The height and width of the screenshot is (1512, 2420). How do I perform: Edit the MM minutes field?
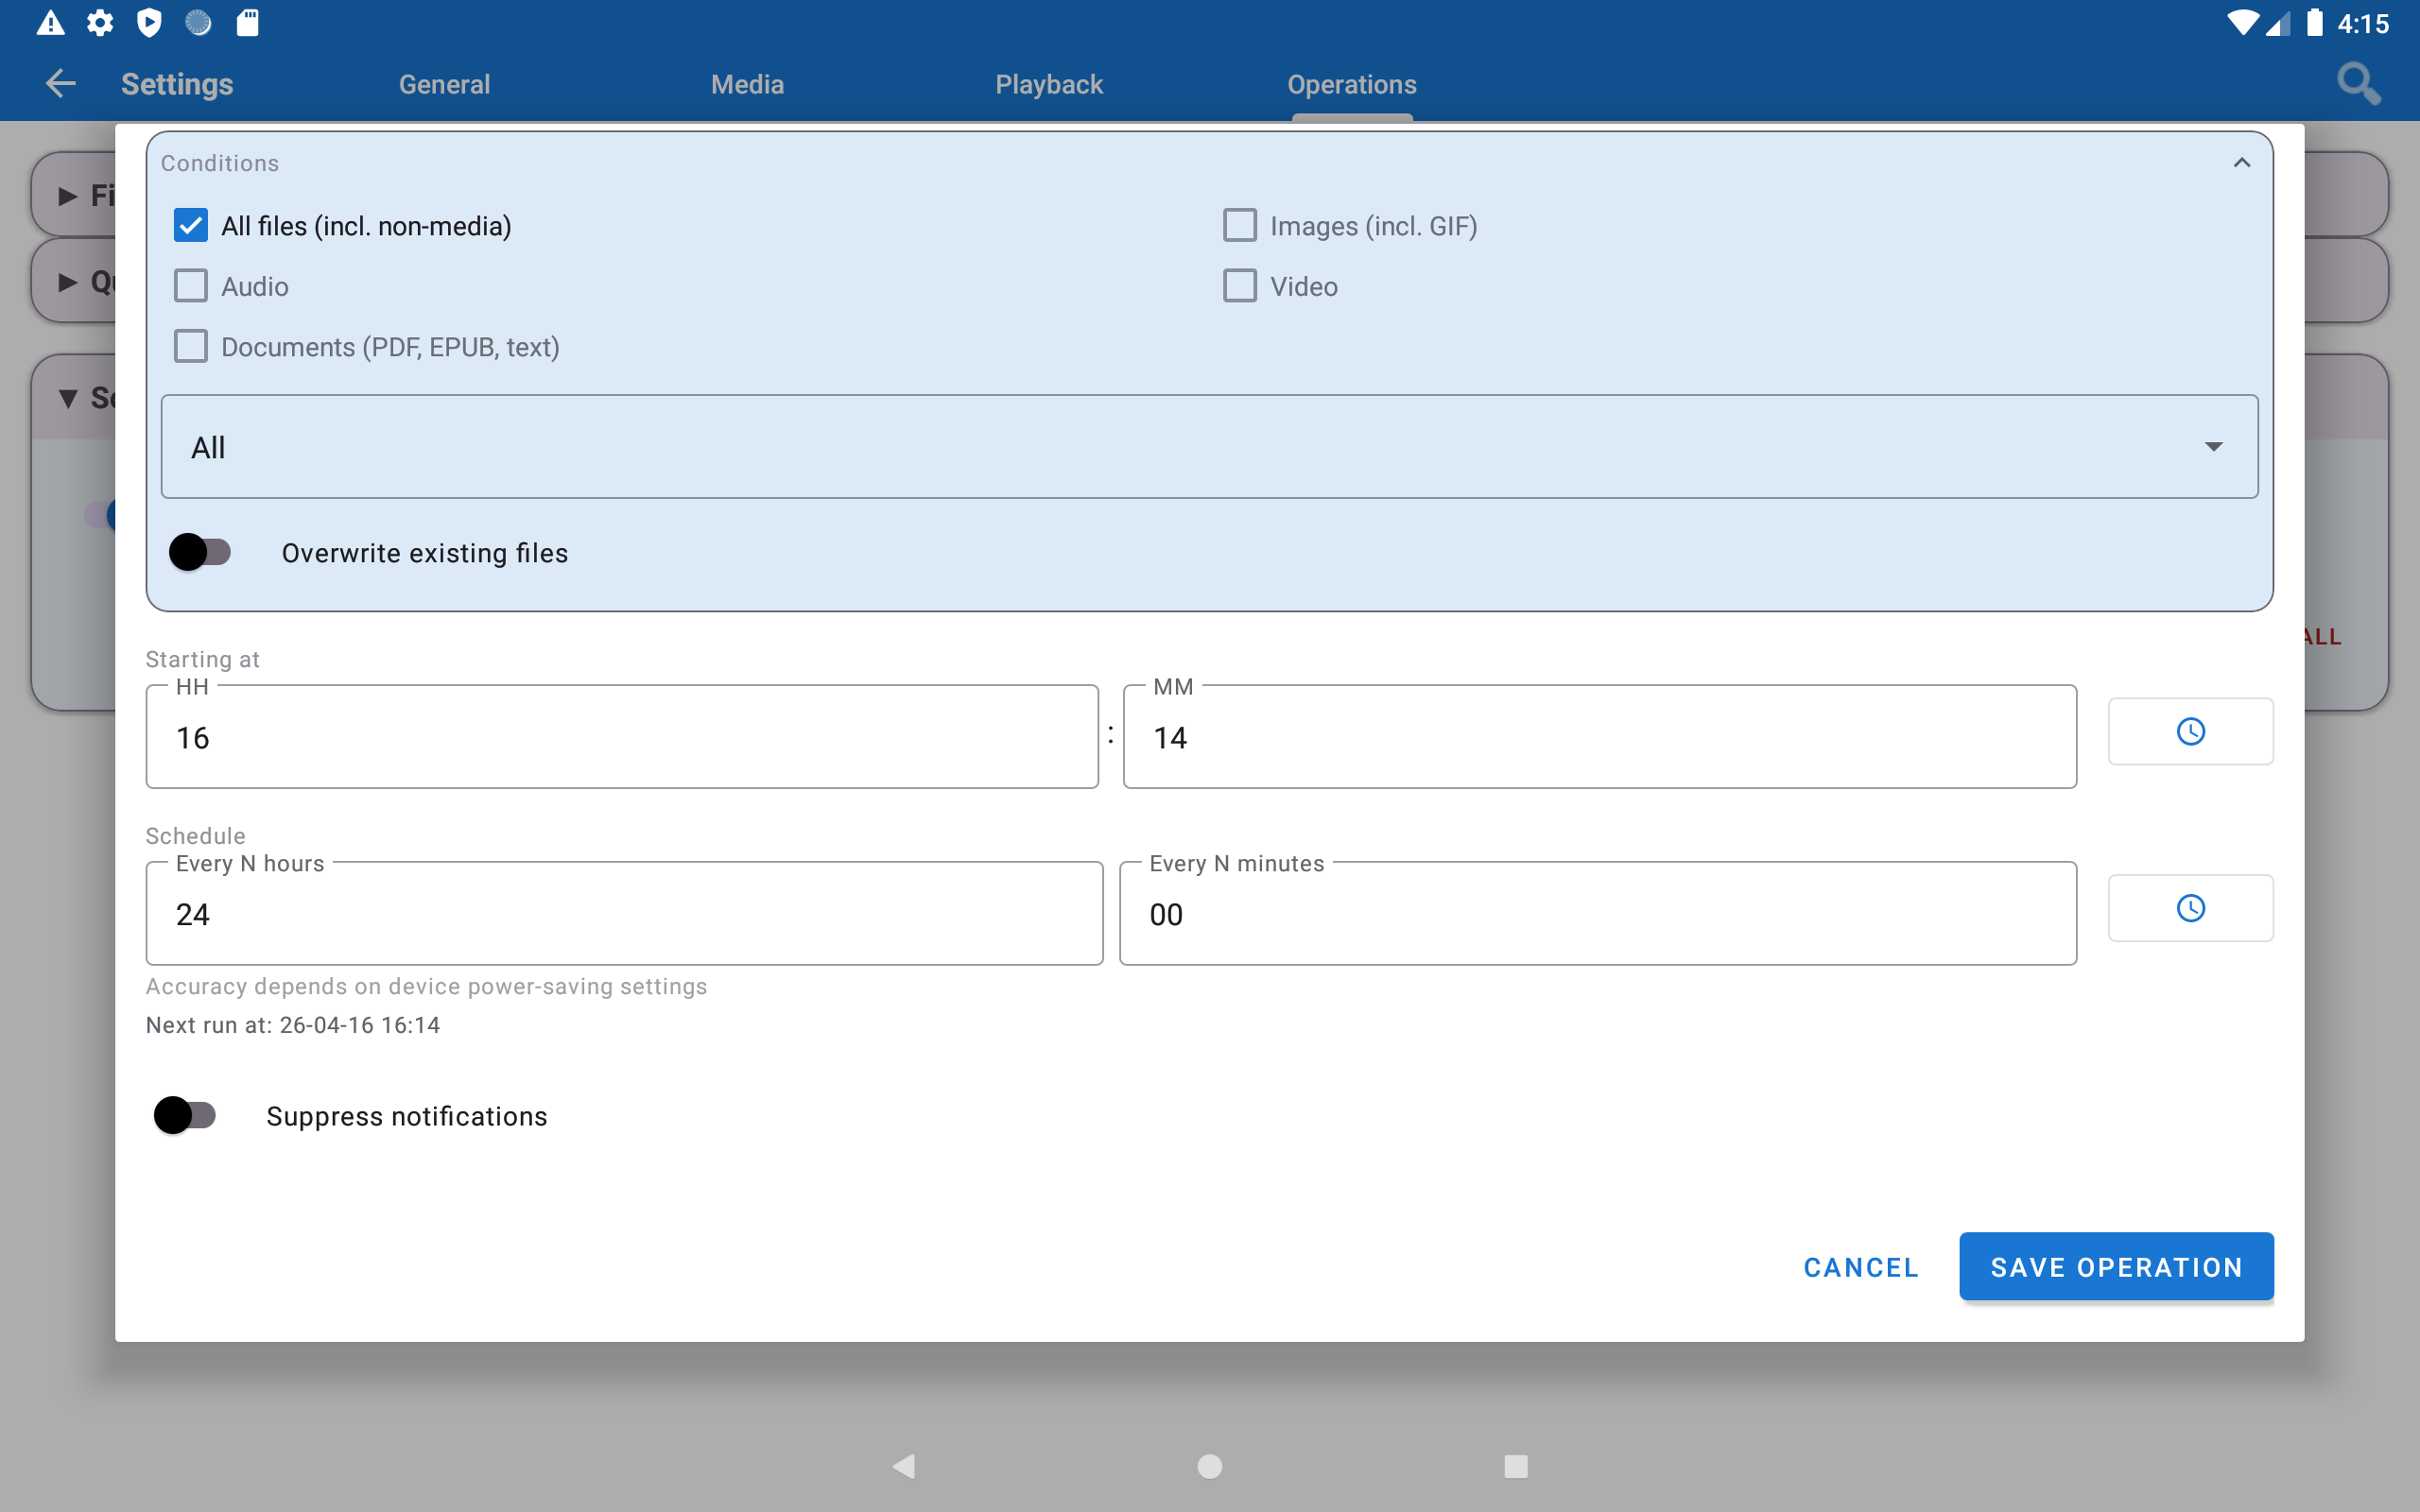(x=1600, y=737)
